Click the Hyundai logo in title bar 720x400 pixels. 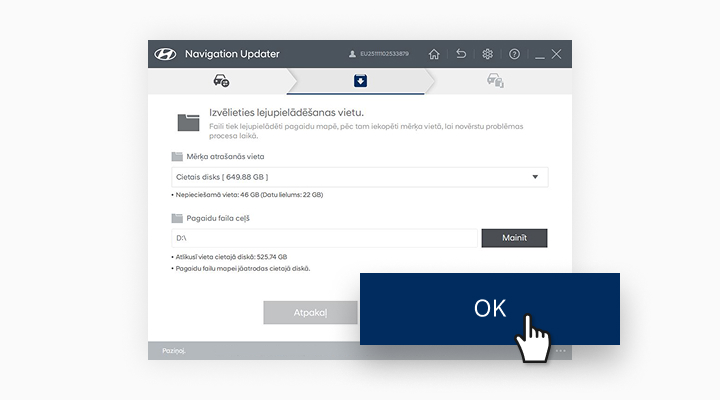point(166,54)
